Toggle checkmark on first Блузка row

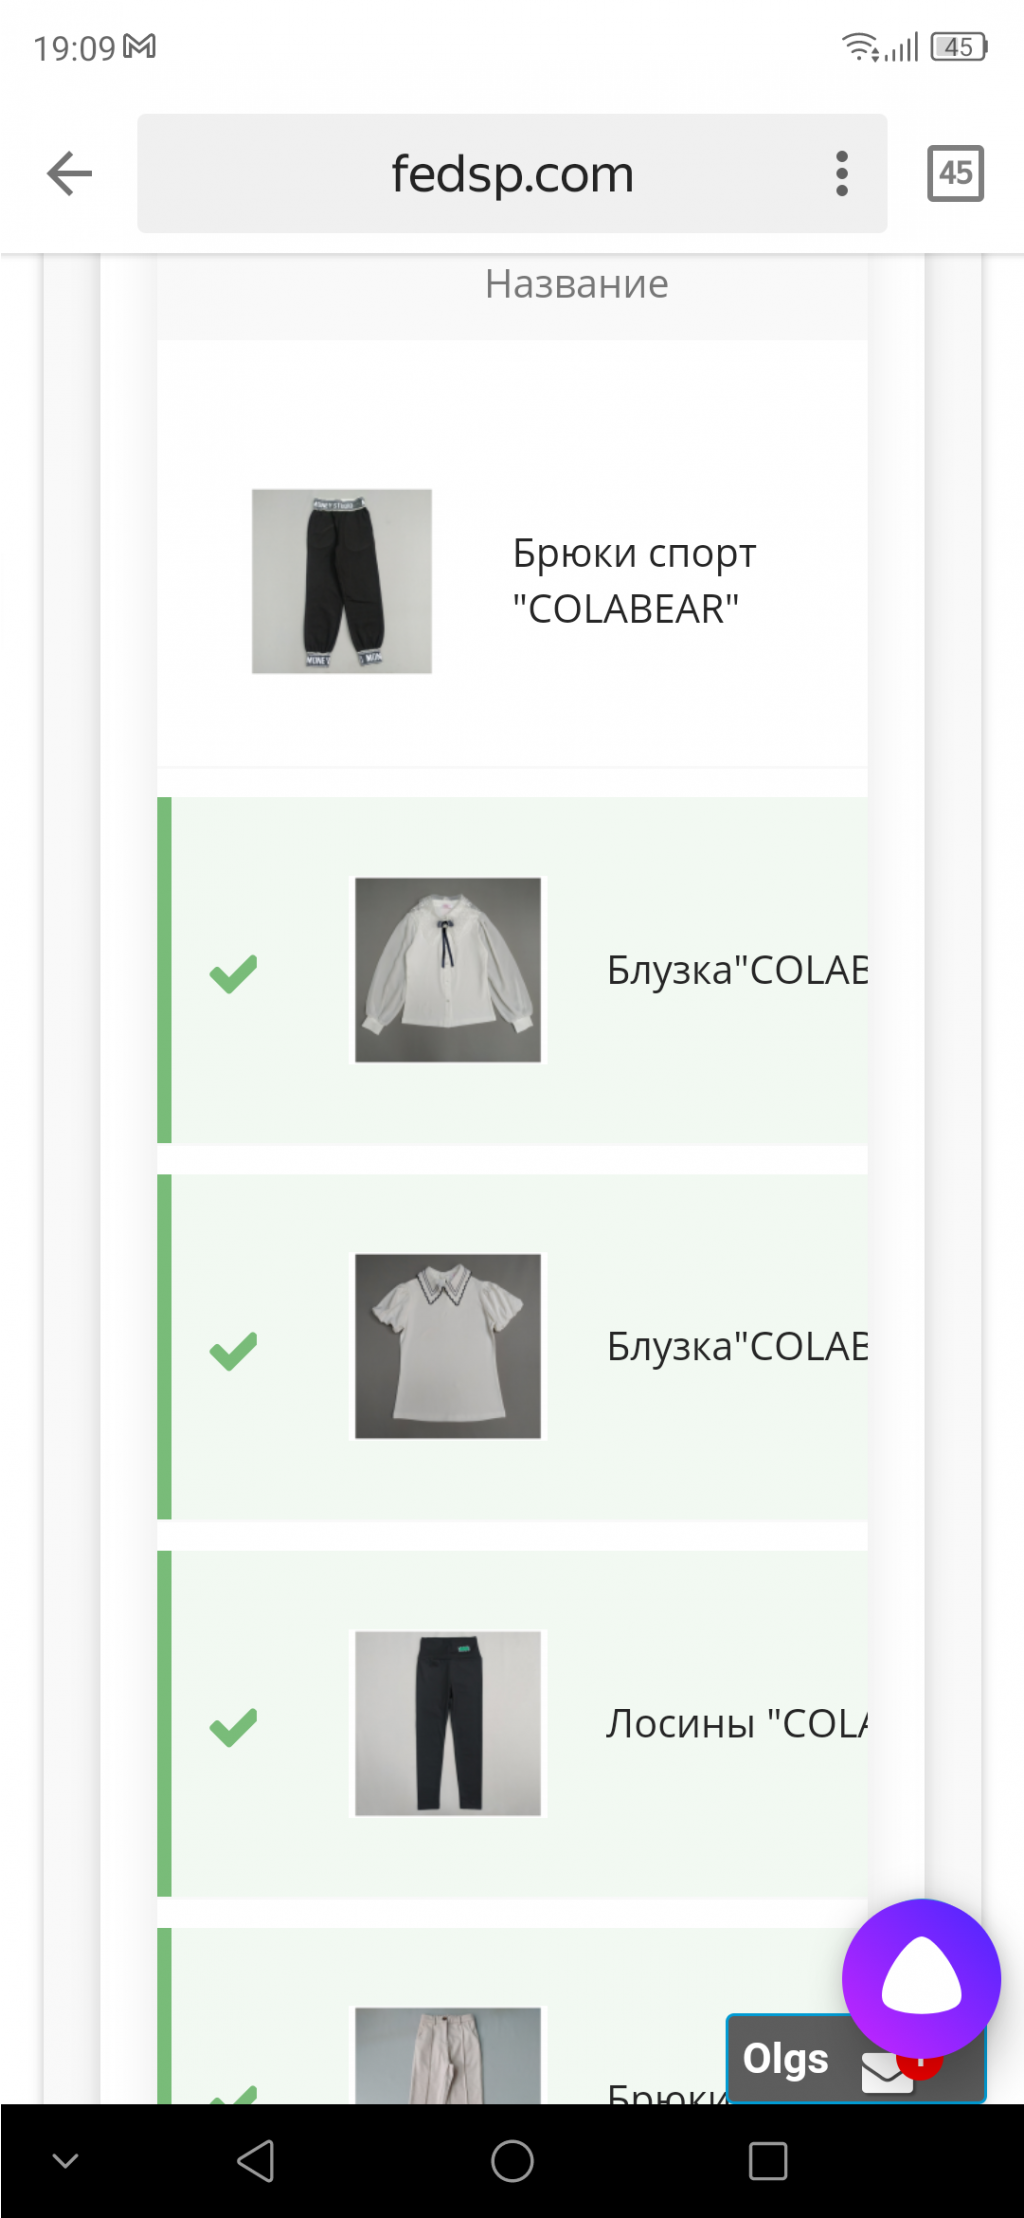pyautogui.click(x=233, y=973)
